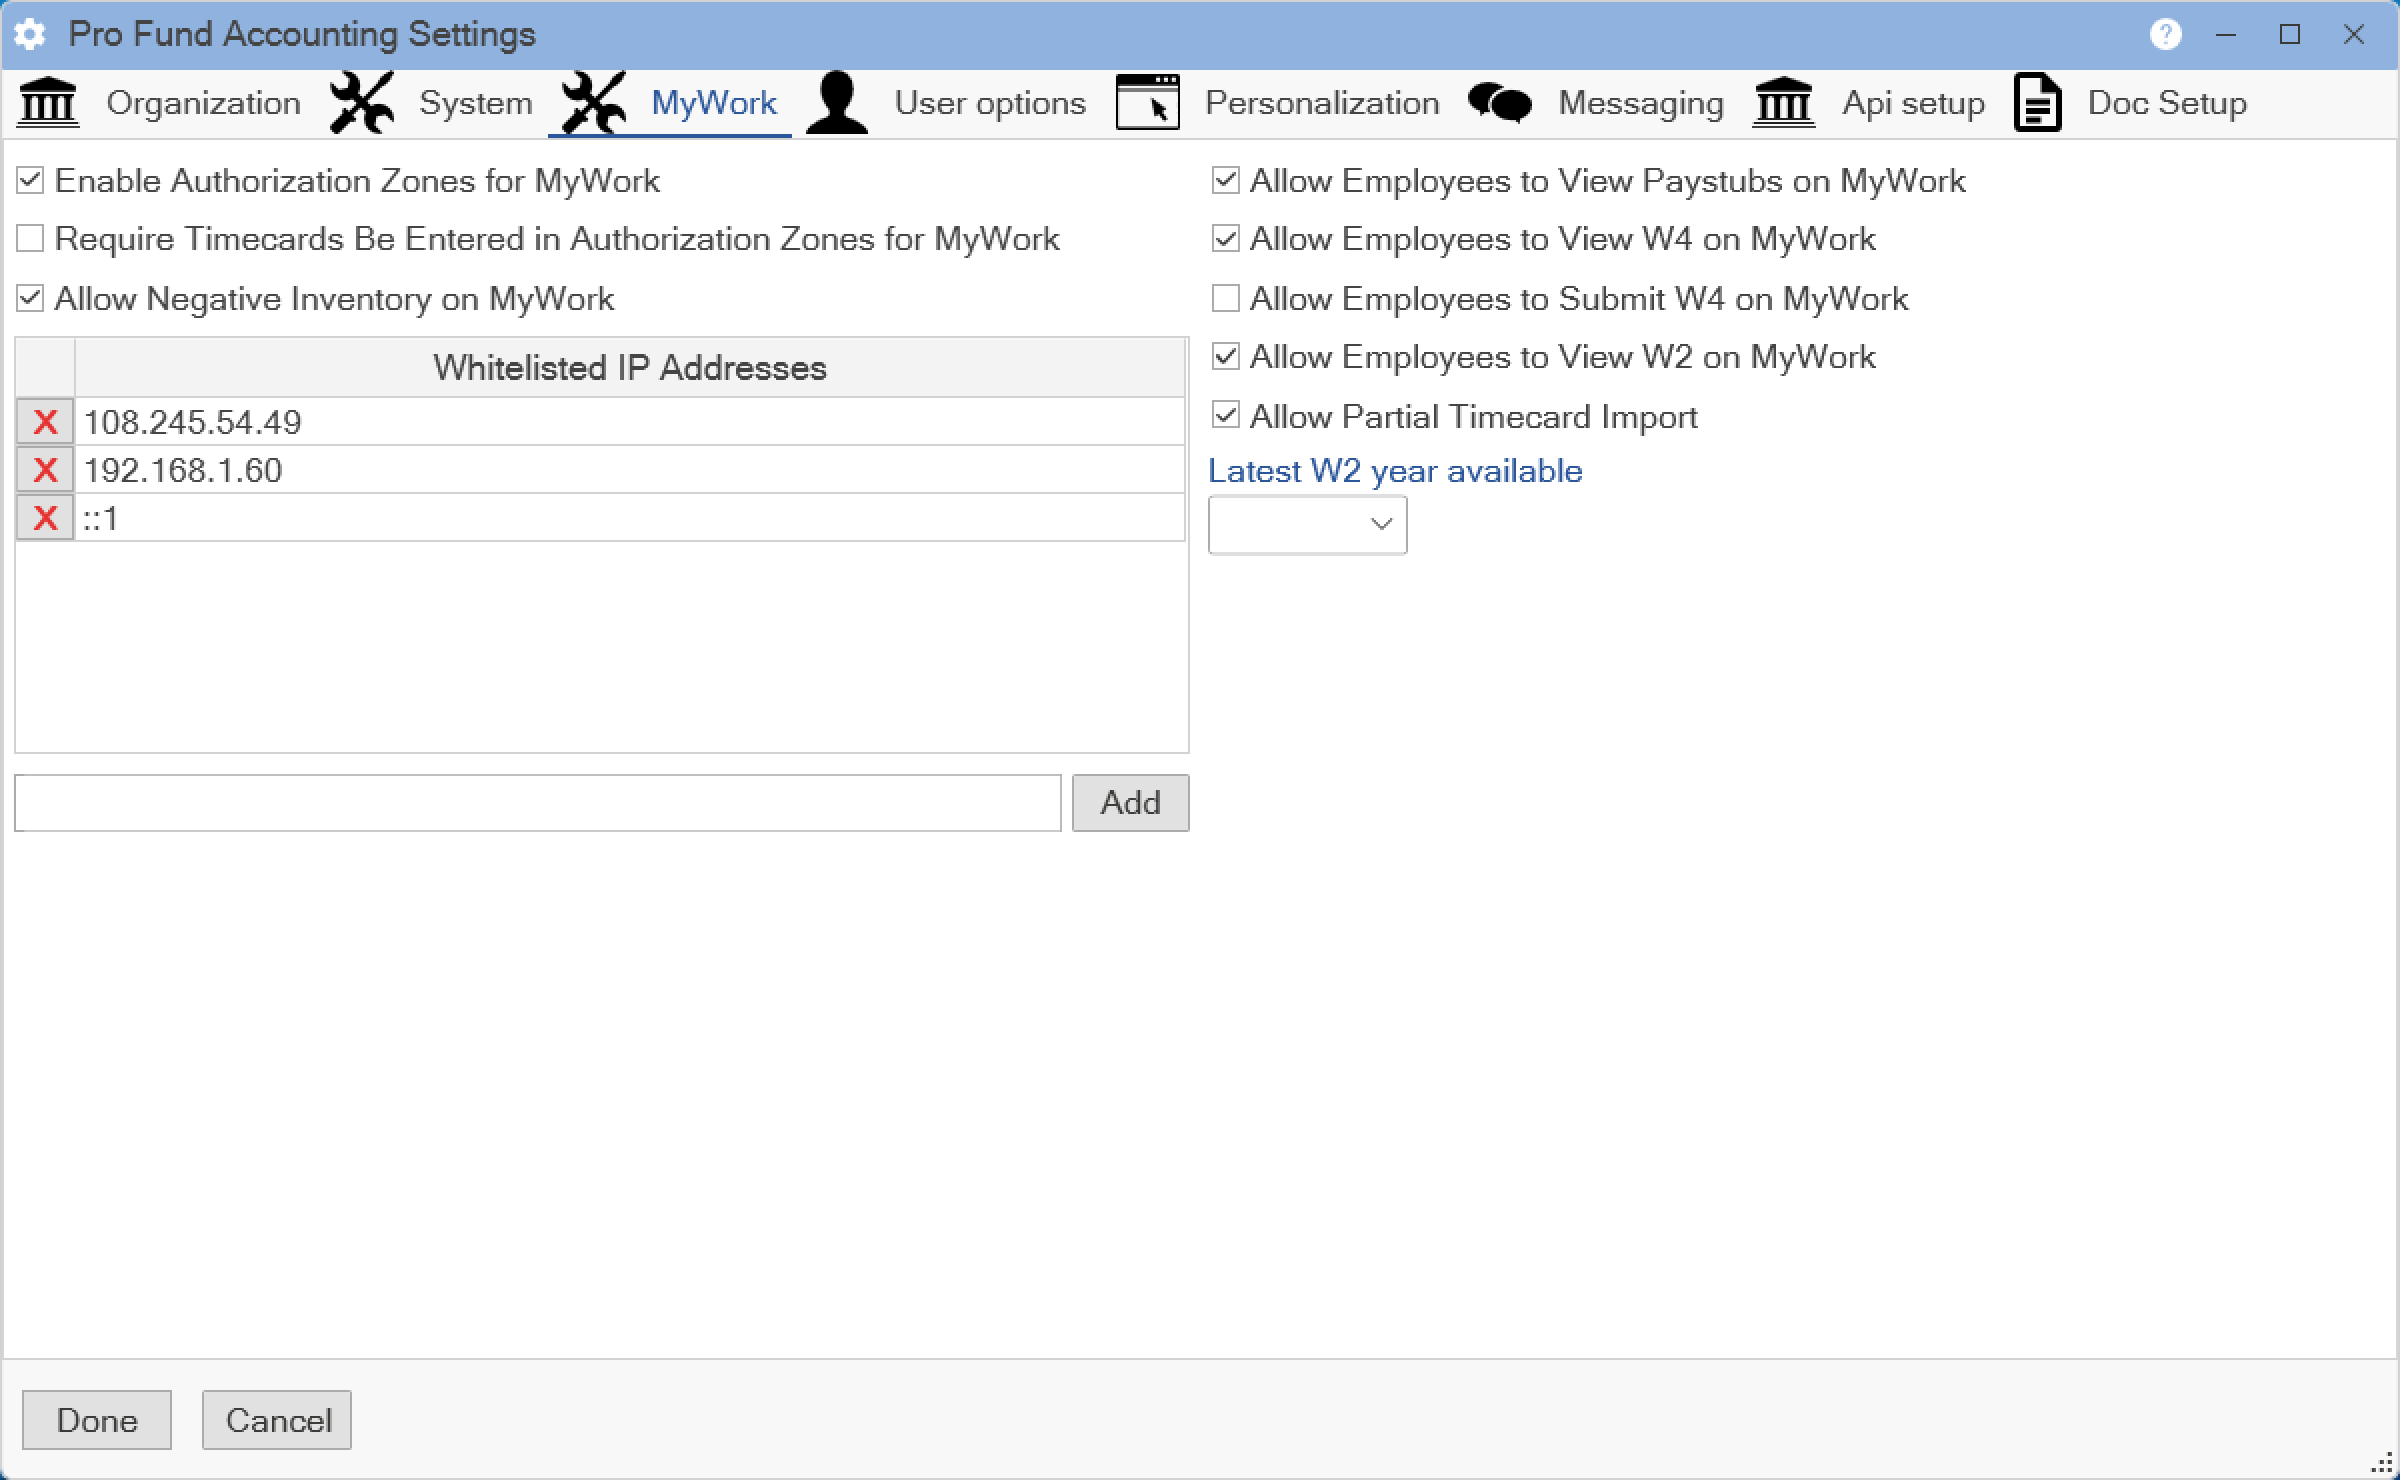Screen dimensions: 2400x1480
Task: Remove whitelisted IP 108.245.54.49 with red X
Action: coord(45,422)
